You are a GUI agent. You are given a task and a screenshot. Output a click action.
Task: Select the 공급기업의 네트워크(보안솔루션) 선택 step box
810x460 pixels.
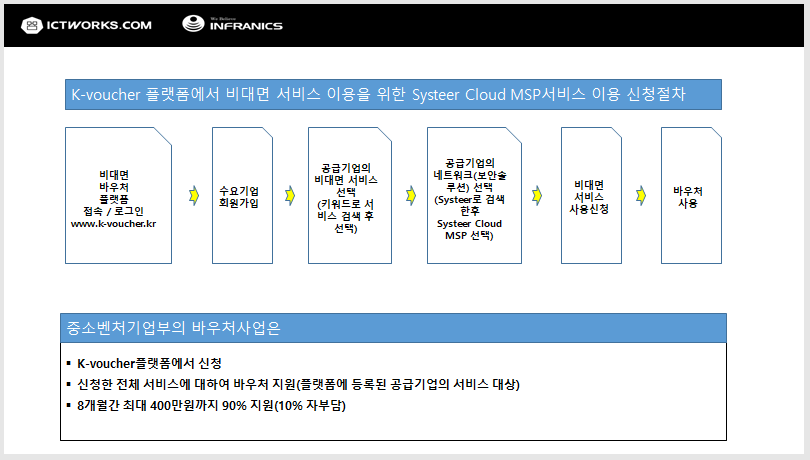coord(474,195)
